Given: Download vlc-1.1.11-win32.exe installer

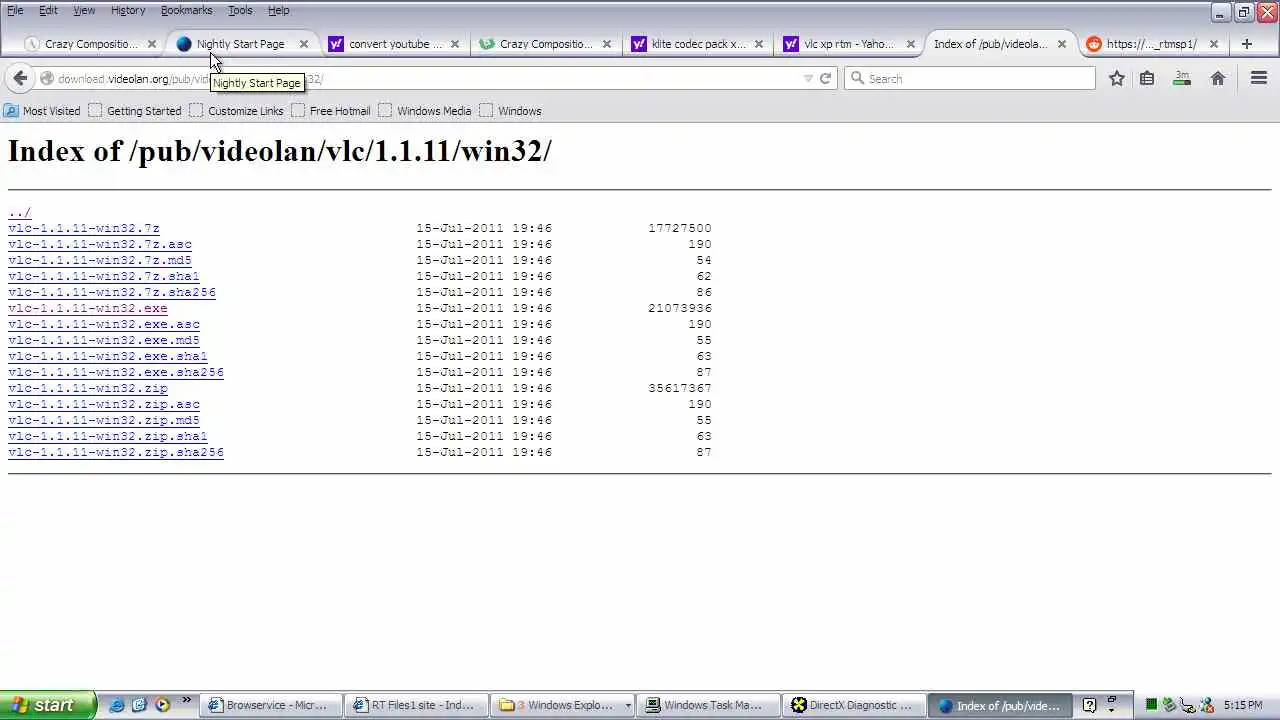Looking at the screenshot, I should pos(88,309).
